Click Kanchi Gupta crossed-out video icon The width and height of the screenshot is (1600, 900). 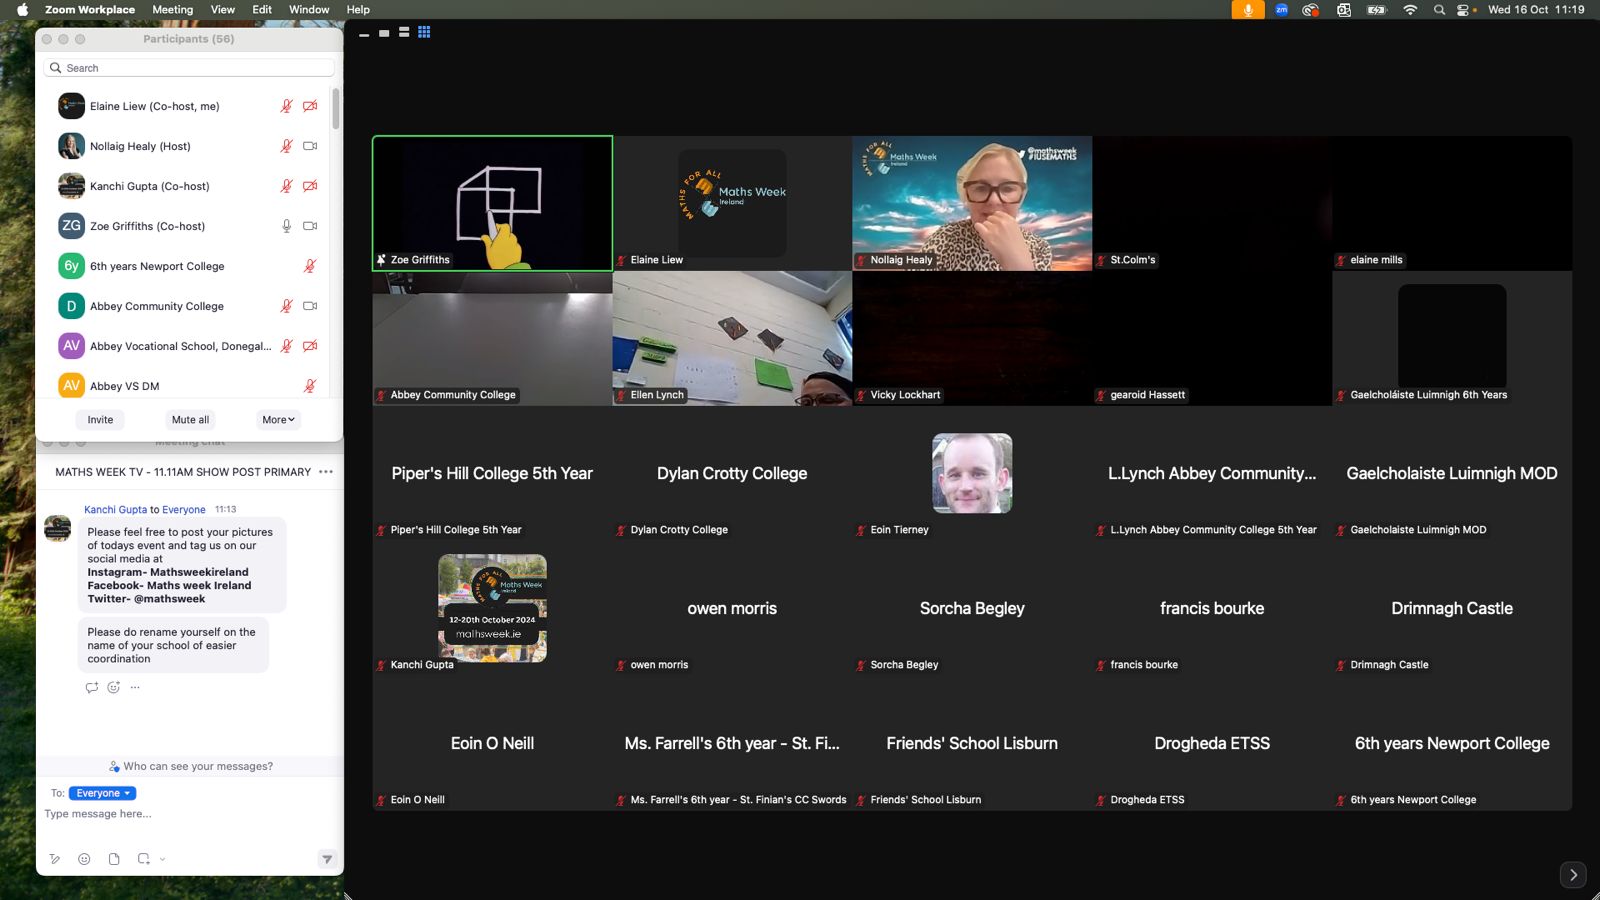click(x=310, y=186)
